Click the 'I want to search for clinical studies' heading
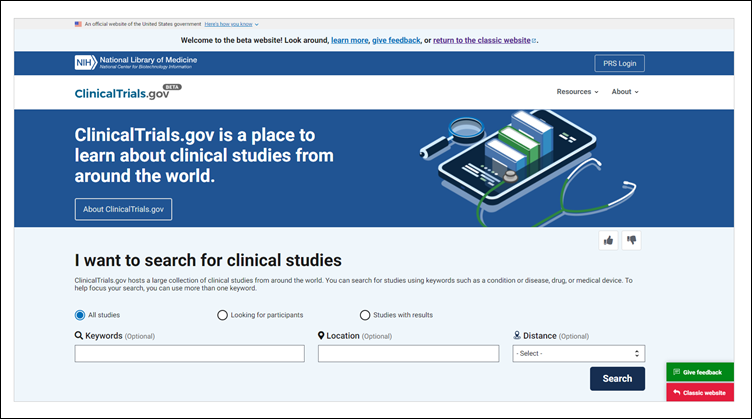752x419 pixels. tap(208, 260)
